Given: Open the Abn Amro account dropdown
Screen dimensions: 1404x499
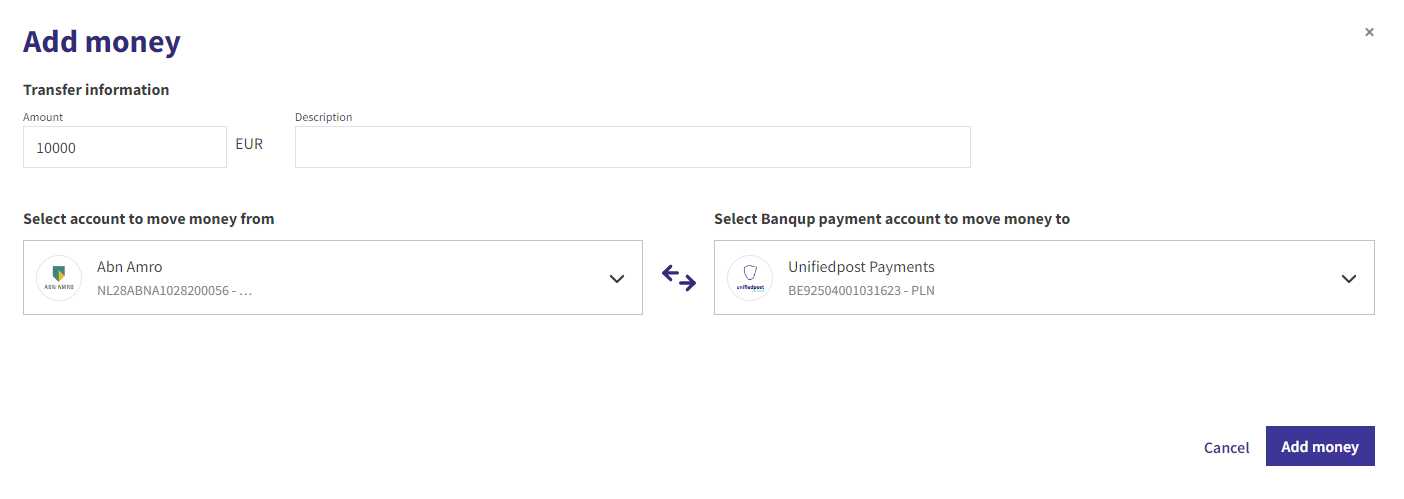Looking at the screenshot, I should [x=333, y=278].
